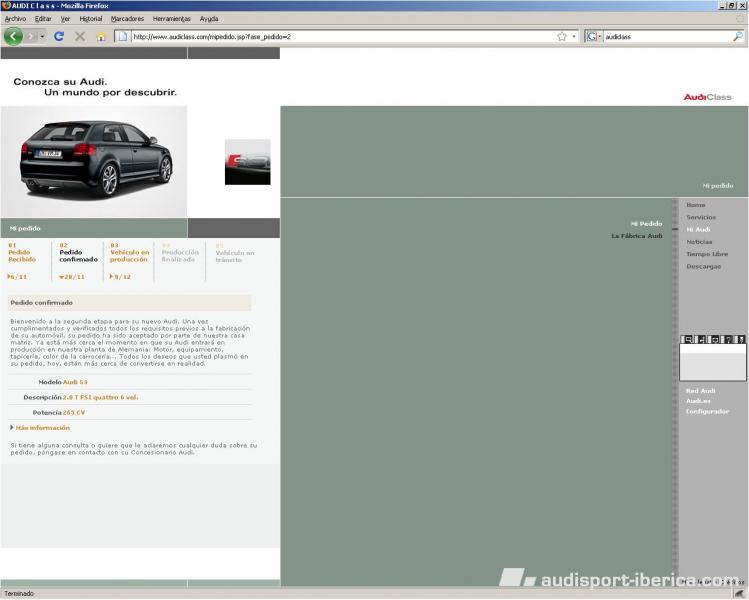This screenshot has height=600, width=749.
Task: Click into the URL address field
Action: click(x=342, y=36)
